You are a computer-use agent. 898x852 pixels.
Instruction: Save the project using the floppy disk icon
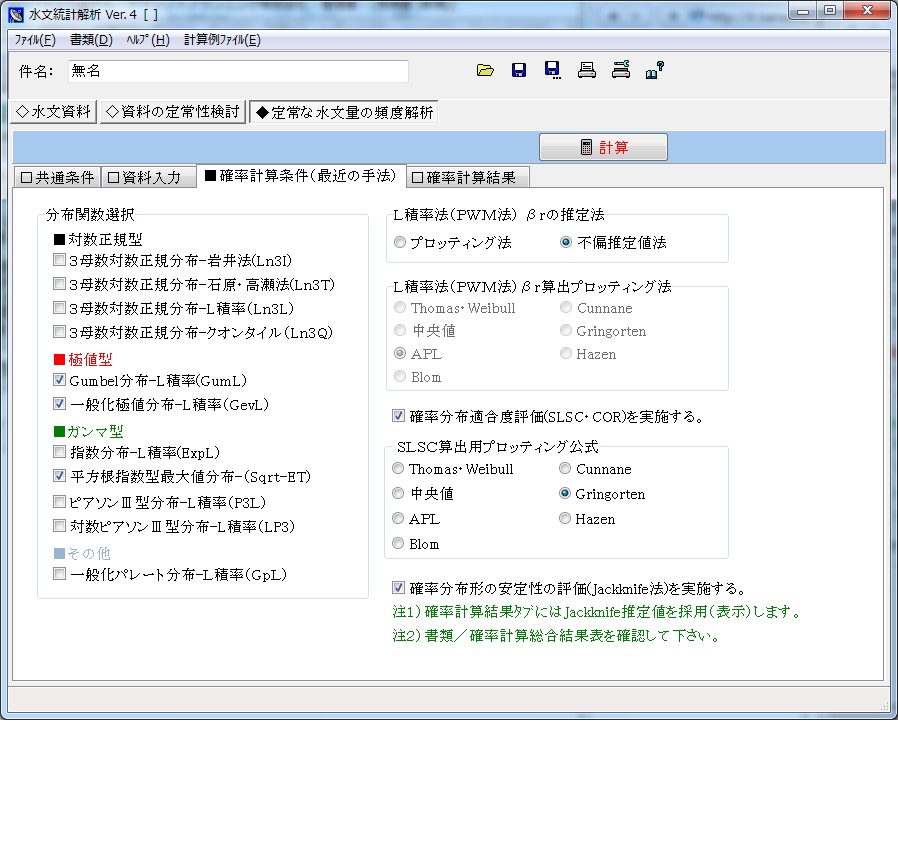[x=519, y=70]
